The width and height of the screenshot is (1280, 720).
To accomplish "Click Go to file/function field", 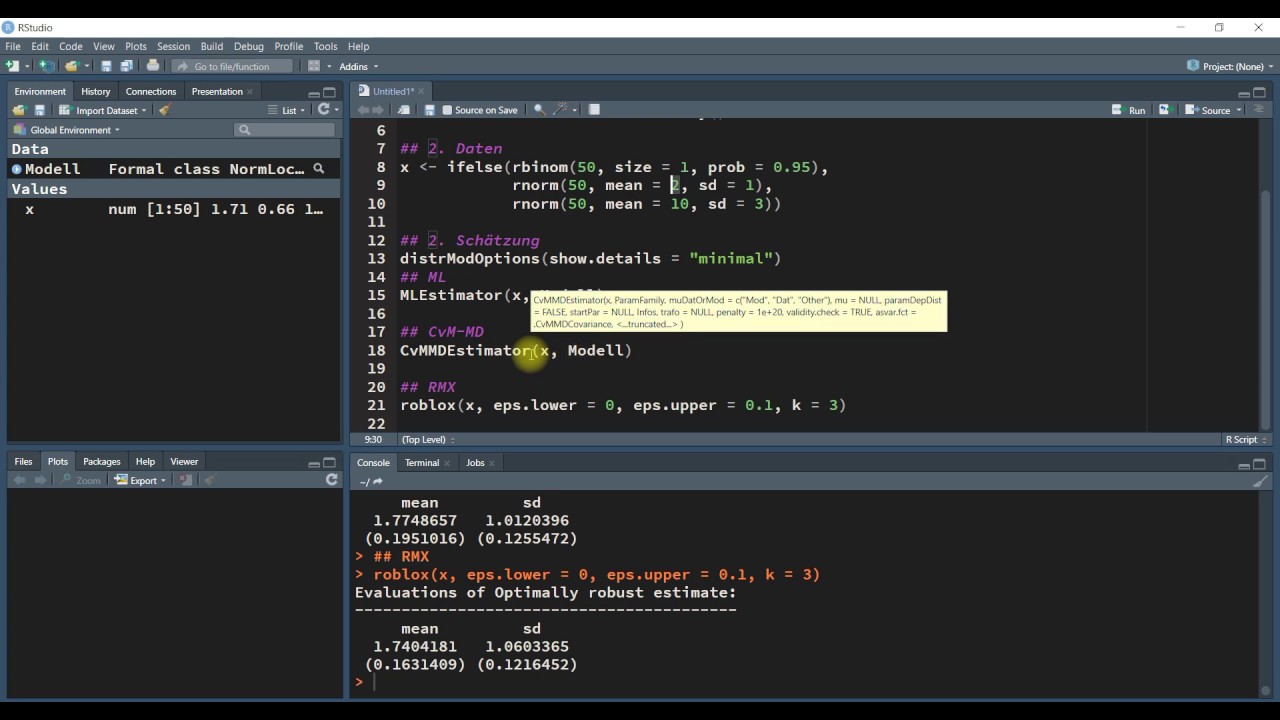I will coord(233,67).
